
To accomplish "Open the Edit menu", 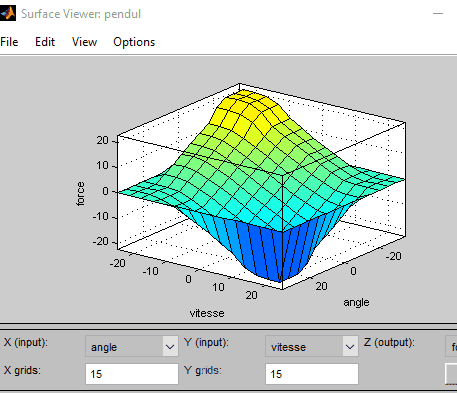I will tap(45, 42).
